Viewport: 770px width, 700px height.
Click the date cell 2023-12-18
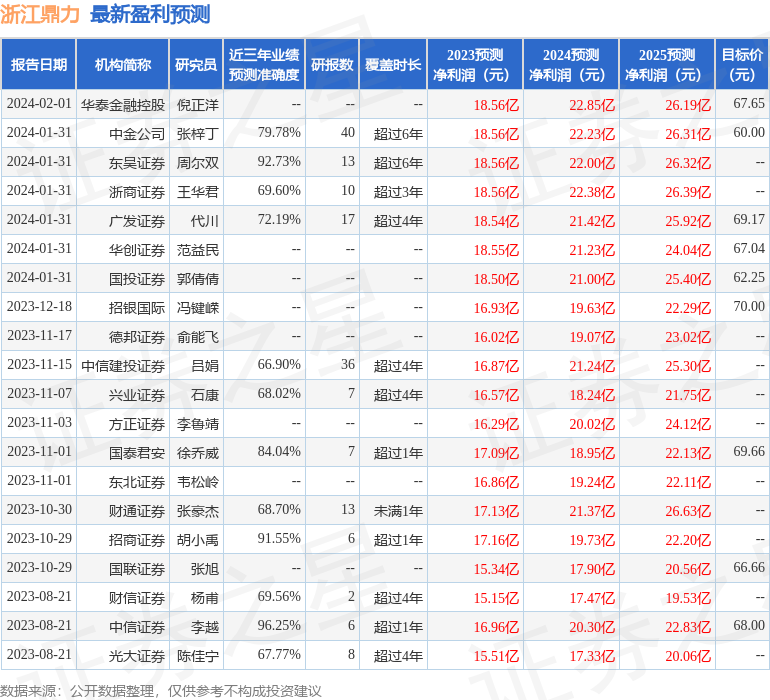[39, 307]
